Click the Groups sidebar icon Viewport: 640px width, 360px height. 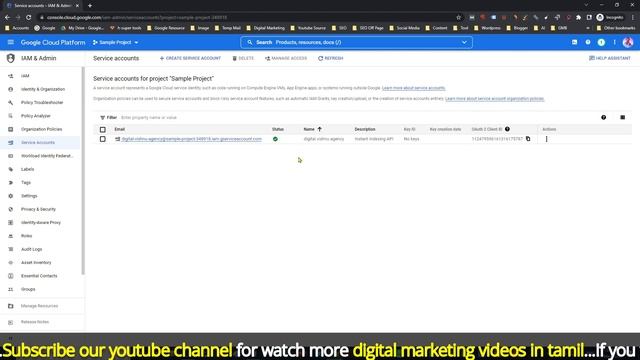click(x=11, y=289)
